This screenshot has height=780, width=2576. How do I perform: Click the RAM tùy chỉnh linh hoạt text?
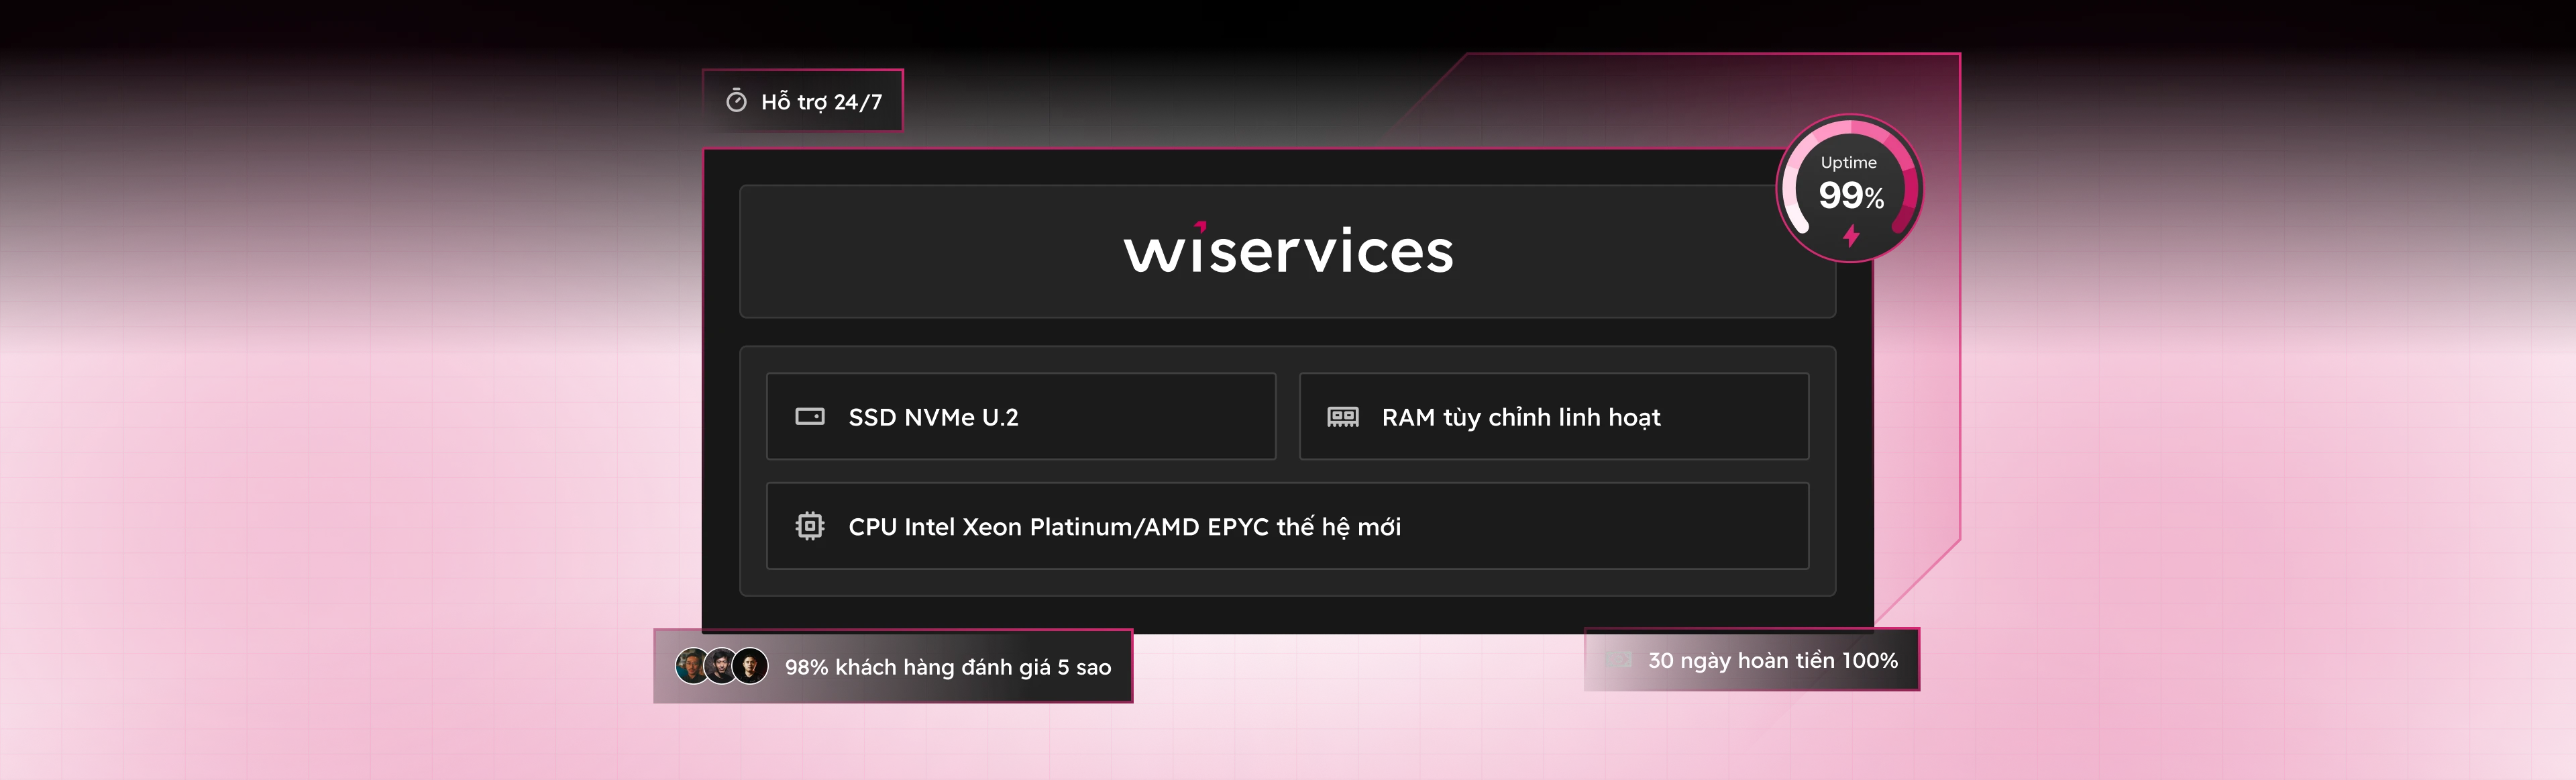1521,417
